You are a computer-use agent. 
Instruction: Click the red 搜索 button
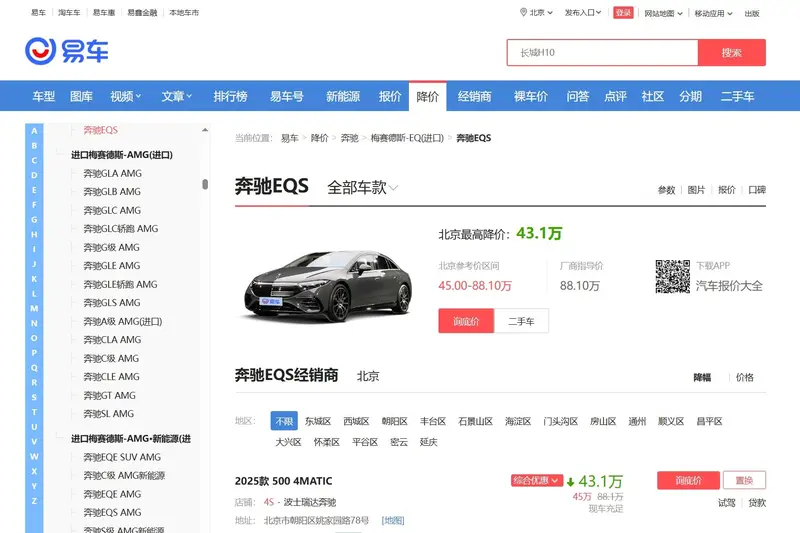(x=732, y=53)
